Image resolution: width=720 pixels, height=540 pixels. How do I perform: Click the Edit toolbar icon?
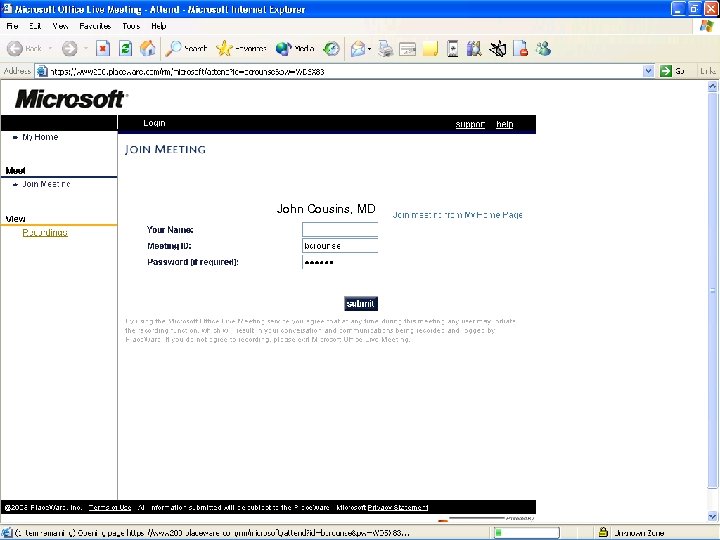407,48
